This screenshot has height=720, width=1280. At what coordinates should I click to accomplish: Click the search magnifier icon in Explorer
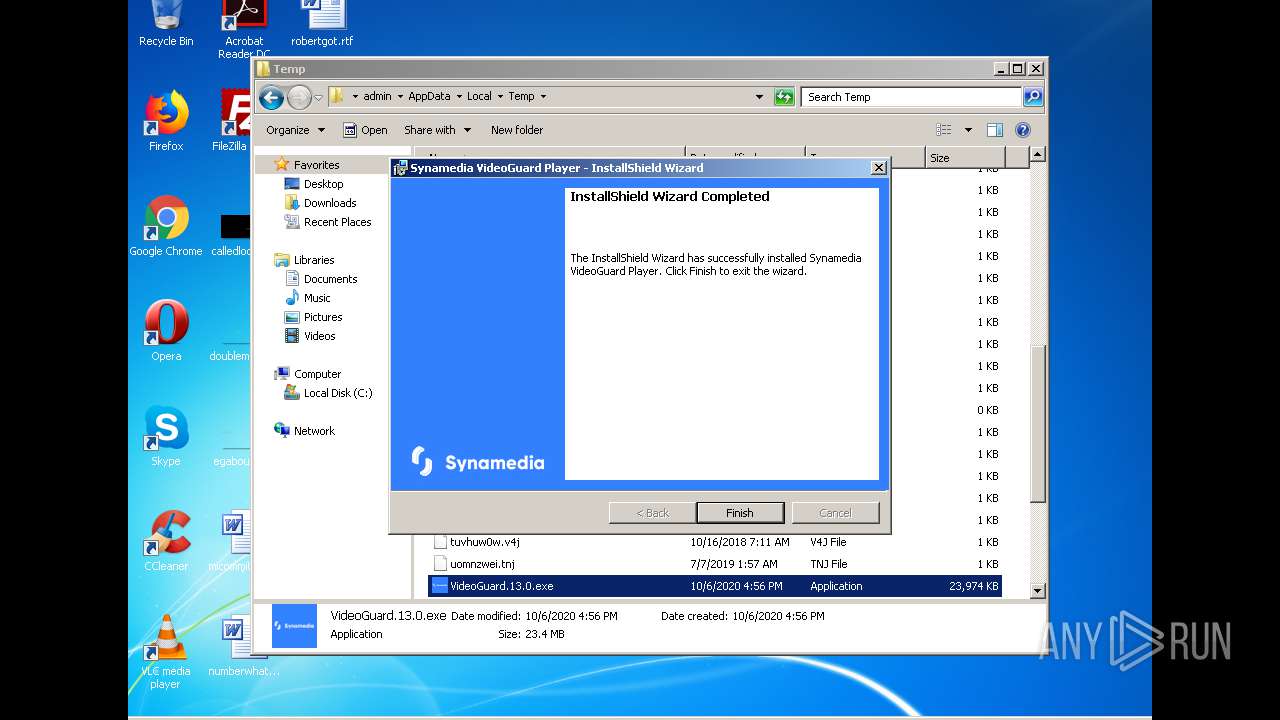(x=1033, y=97)
